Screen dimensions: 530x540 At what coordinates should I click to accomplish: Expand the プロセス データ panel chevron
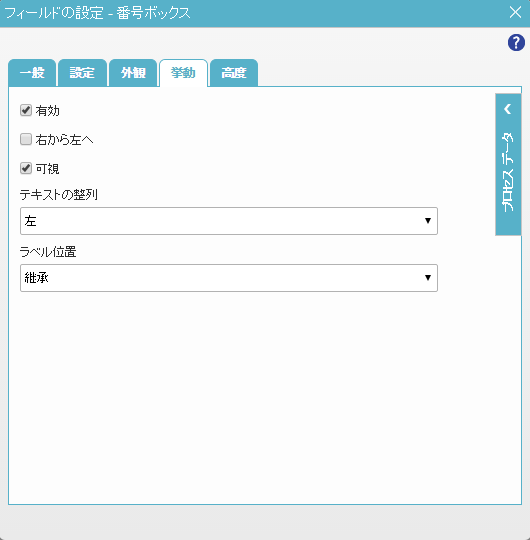tap(508, 109)
